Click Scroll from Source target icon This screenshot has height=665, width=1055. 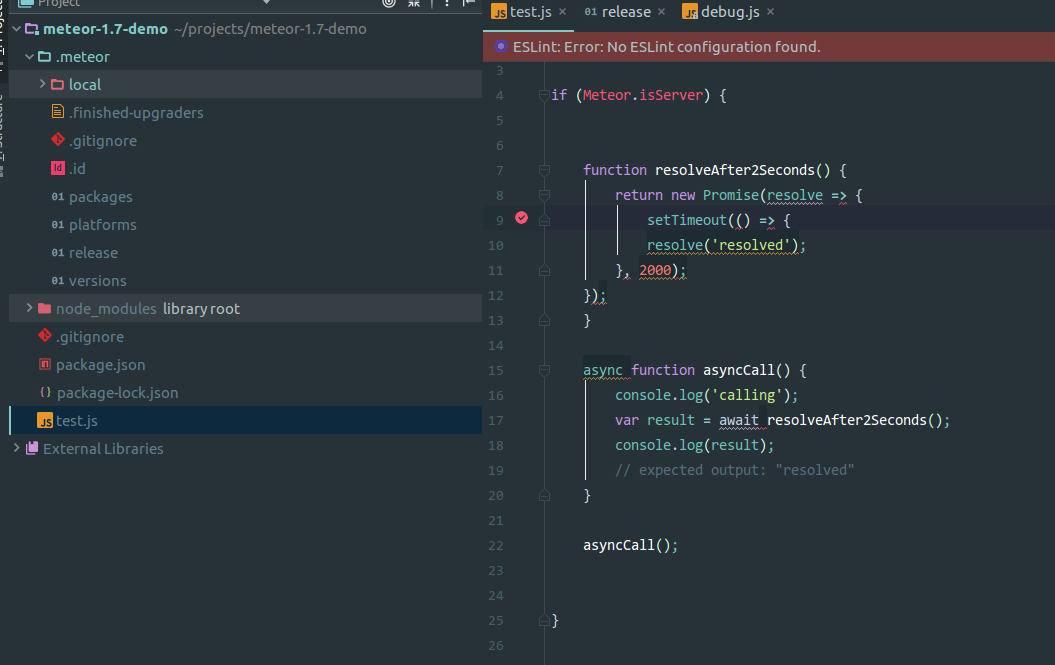[x=388, y=3]
